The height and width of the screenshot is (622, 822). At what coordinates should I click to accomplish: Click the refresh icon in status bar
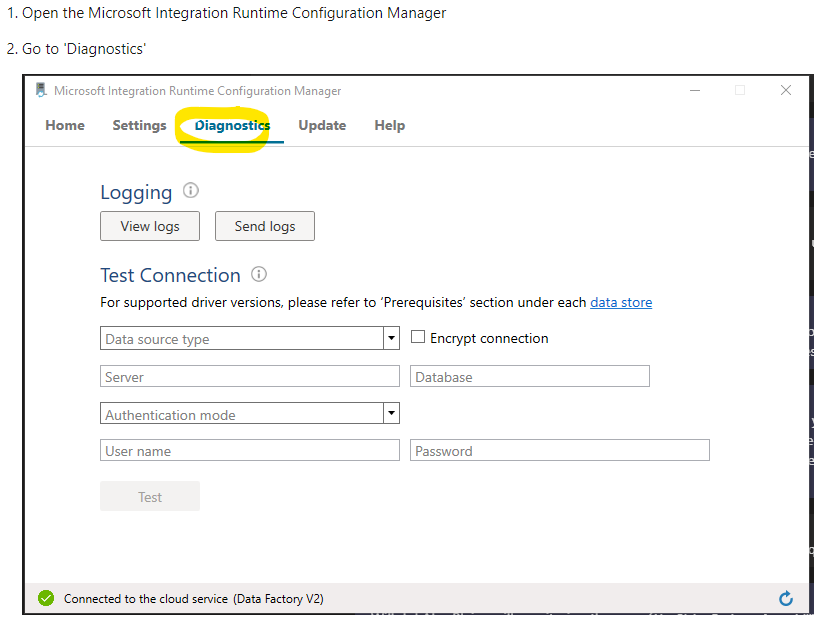785,598
